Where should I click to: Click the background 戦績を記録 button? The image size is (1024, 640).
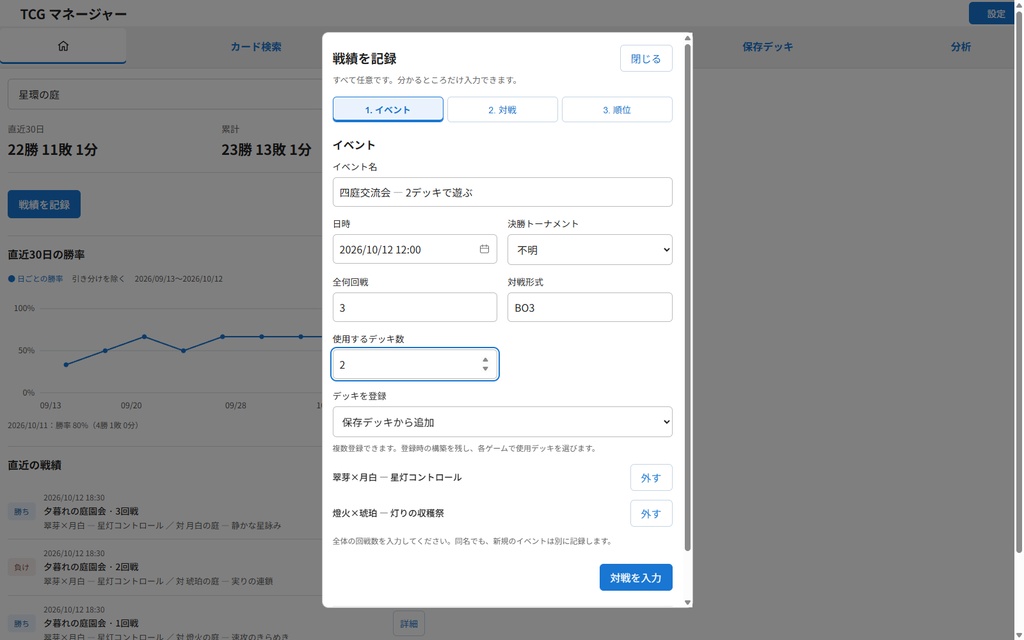(44, 204)
